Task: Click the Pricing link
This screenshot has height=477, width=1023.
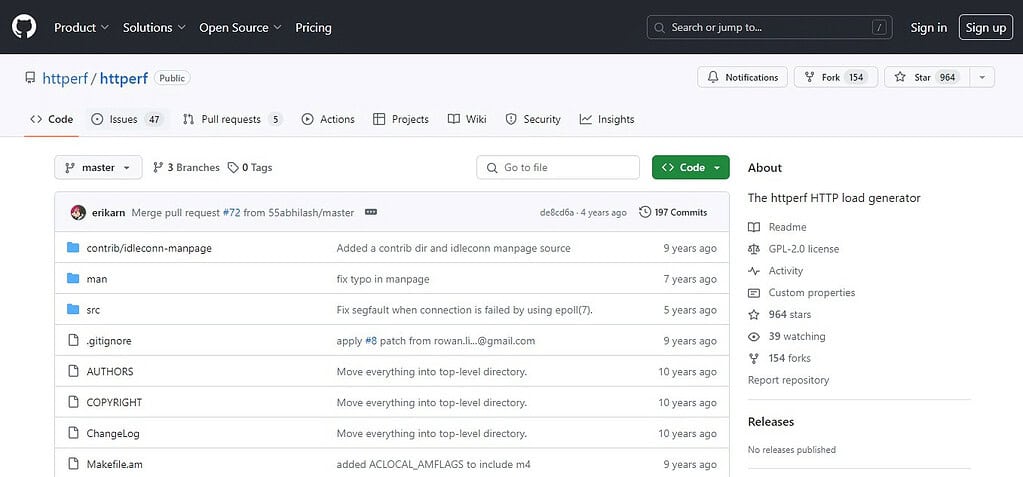Action: point(313,27)
